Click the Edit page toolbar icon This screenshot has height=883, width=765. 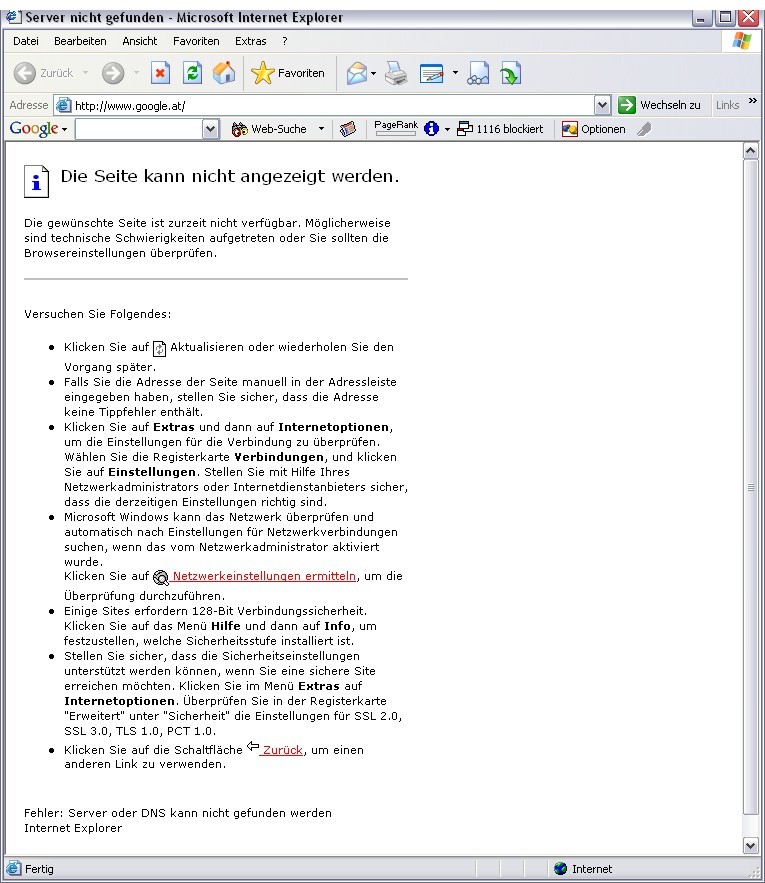(x=432, y=73)
